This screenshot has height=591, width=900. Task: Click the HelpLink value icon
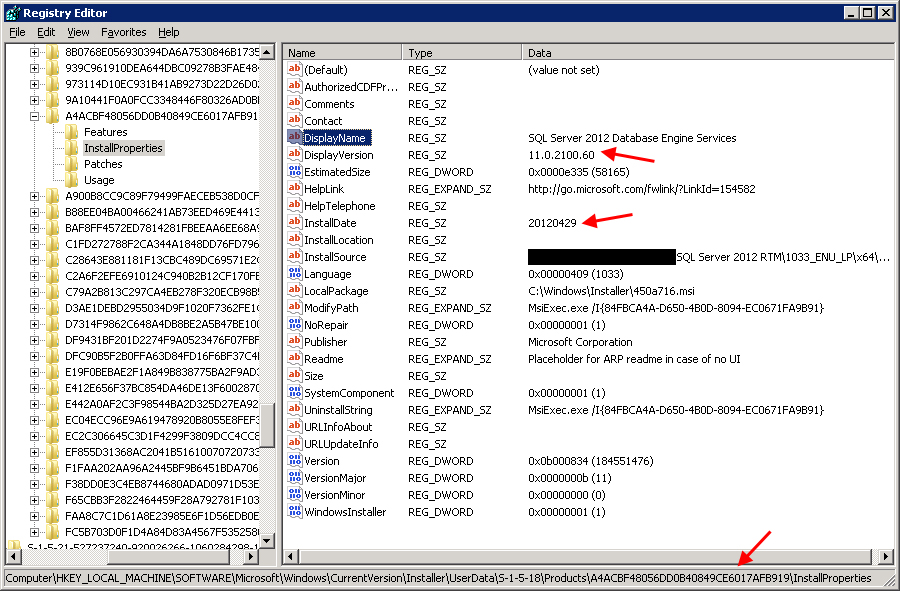(294, 188)
